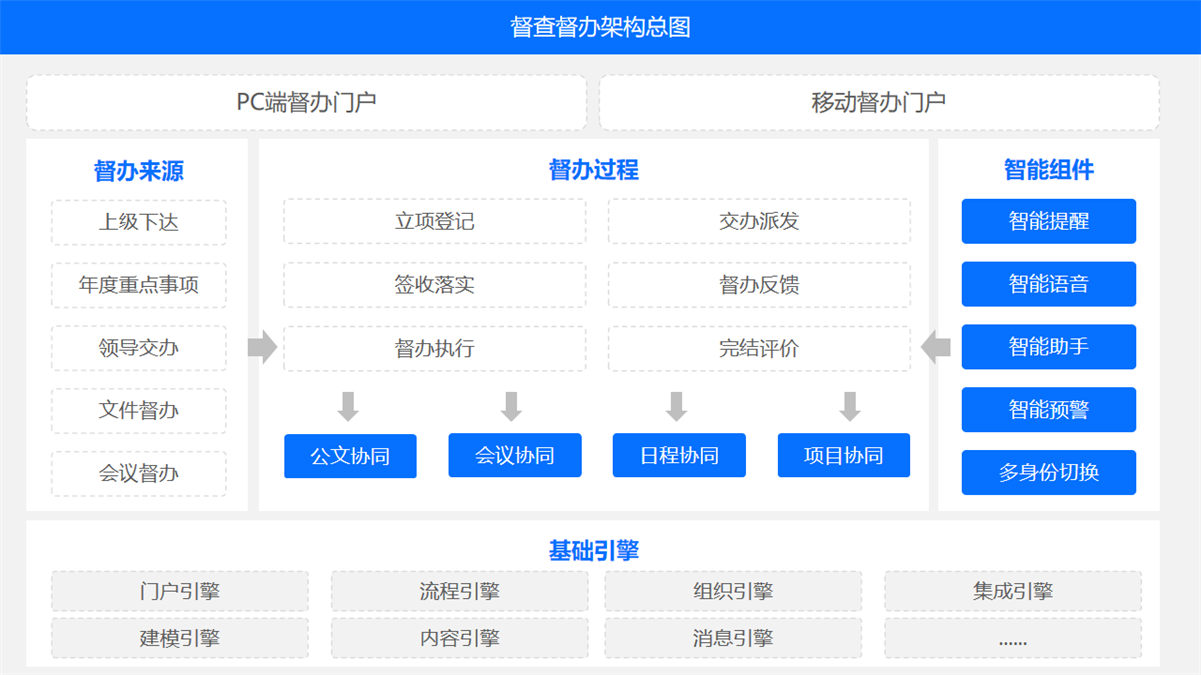
Task: Select the 立项登记 process step
Action: pos(434,222)
